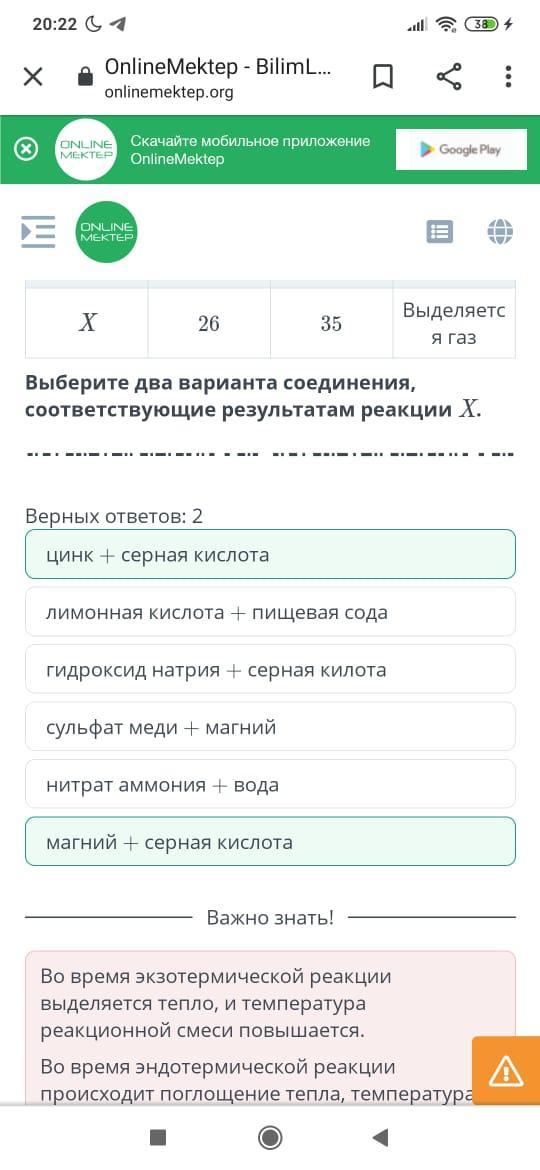Share the page via share icon
The width and height of the screenshot is (540, 1170).
point(448,77)
